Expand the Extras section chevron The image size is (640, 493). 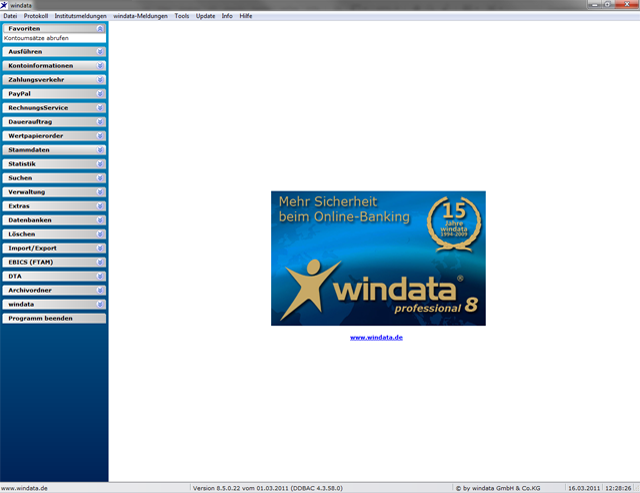100,206
